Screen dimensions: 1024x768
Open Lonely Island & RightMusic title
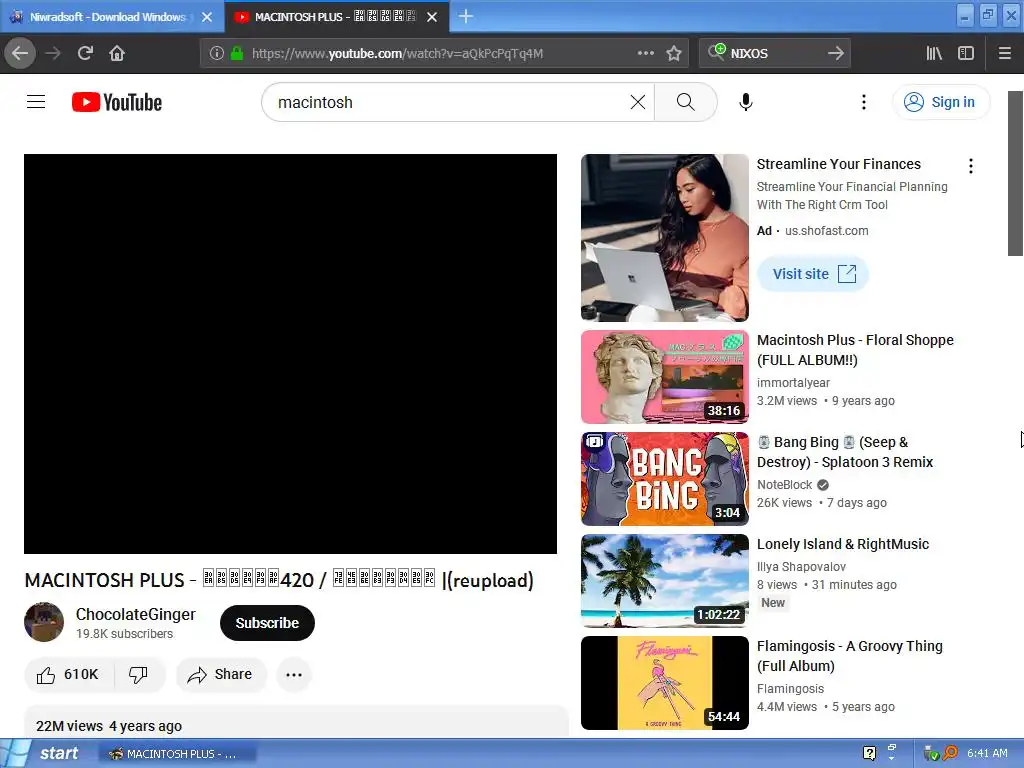coord(842,544)
